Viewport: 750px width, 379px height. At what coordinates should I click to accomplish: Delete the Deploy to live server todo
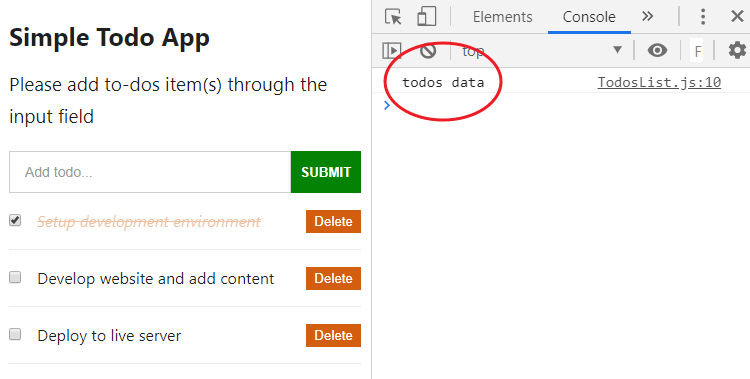tap(333, 335)
